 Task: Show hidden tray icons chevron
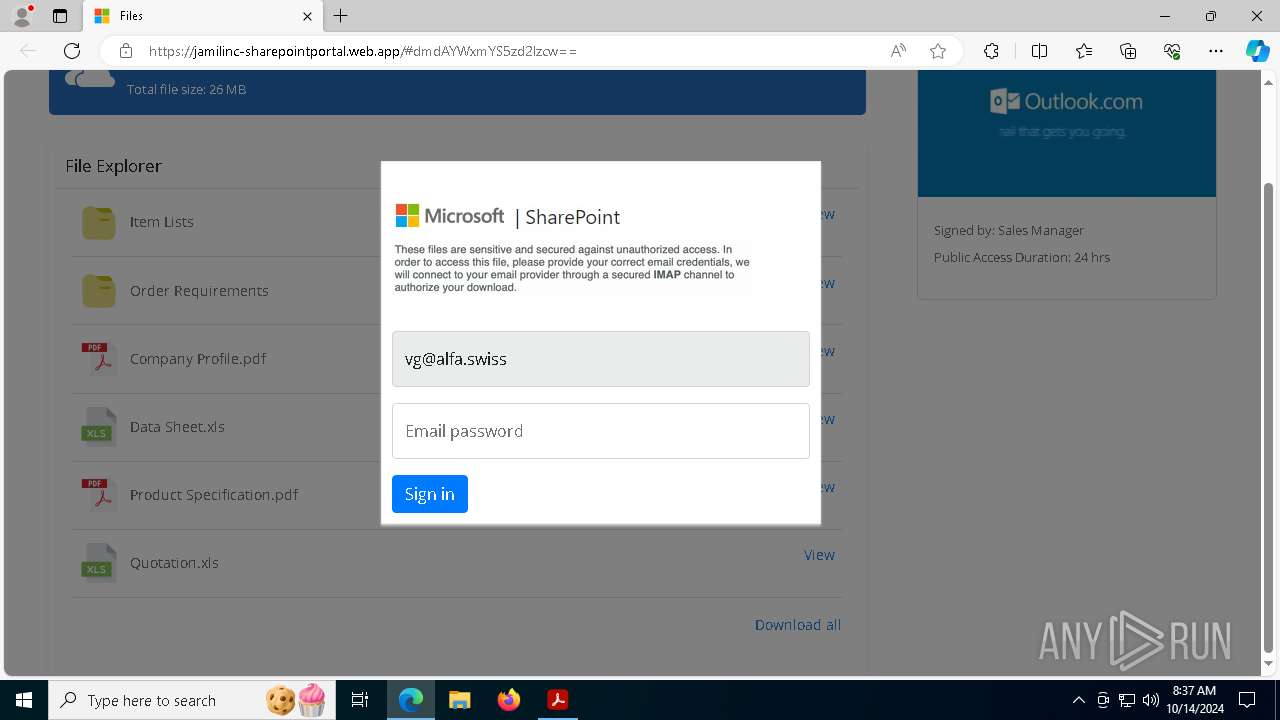click(x=1078, y=700)
